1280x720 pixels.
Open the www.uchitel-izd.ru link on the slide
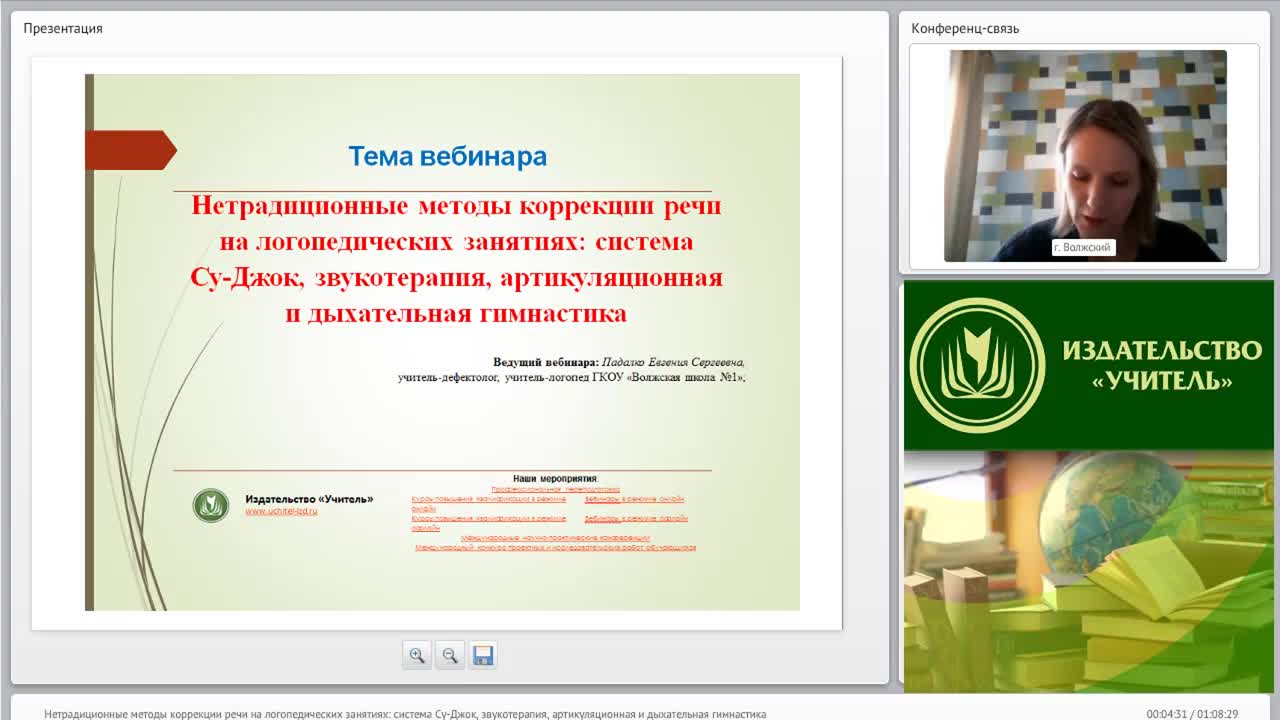point(281,511)
